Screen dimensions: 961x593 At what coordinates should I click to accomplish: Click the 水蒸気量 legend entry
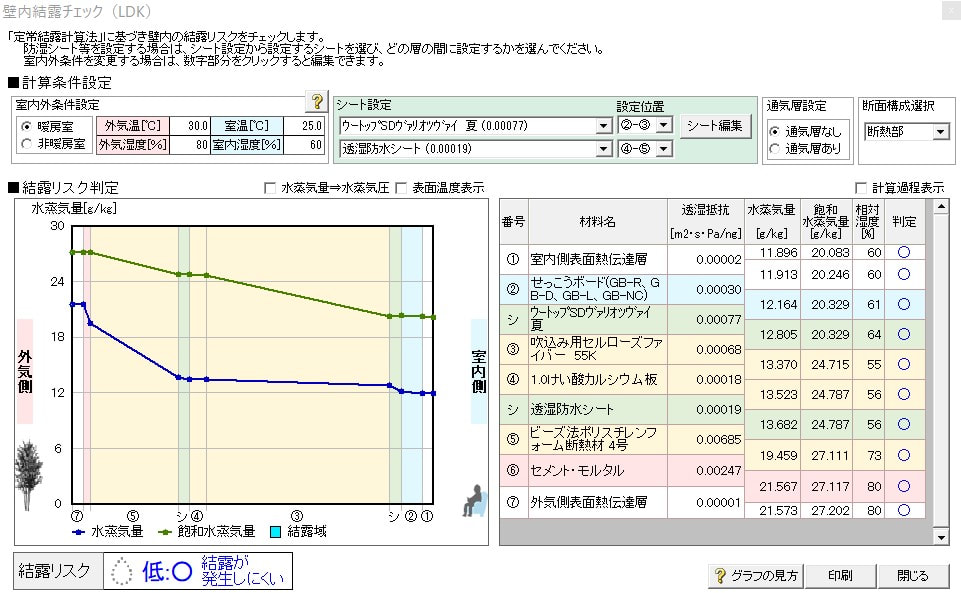107,532
